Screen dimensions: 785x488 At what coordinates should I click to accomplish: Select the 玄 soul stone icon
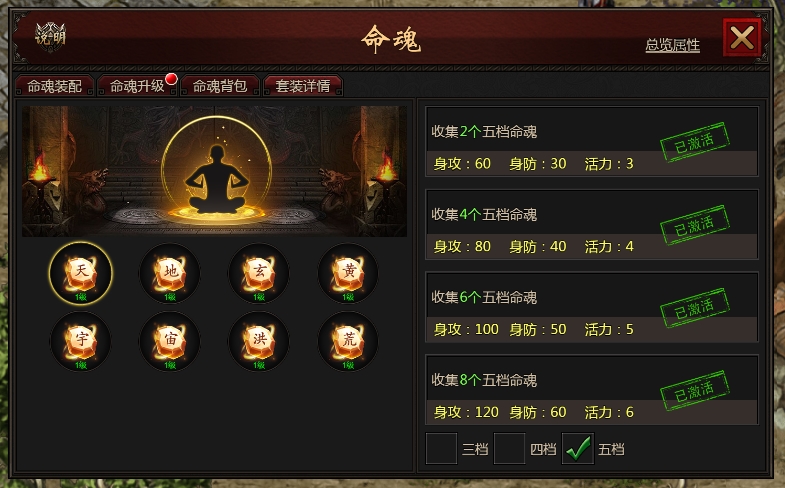259,273
